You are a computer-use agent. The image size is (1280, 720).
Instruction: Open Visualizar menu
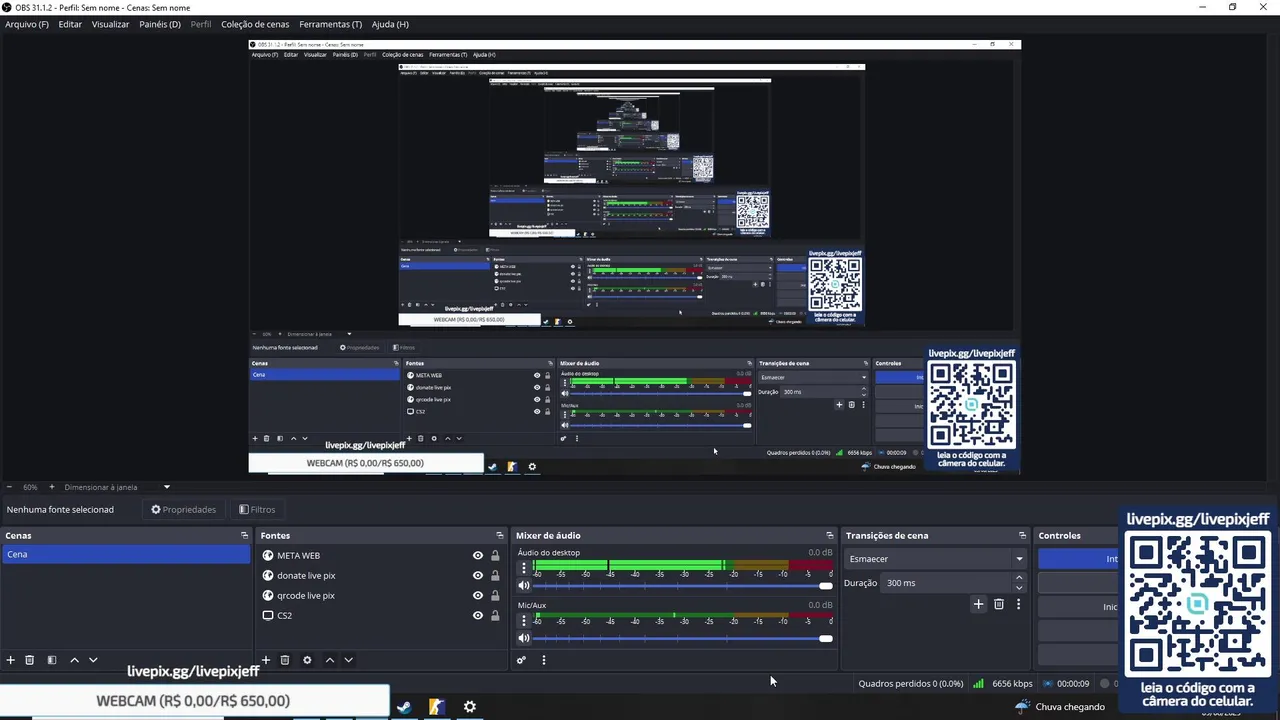[110, 24]
